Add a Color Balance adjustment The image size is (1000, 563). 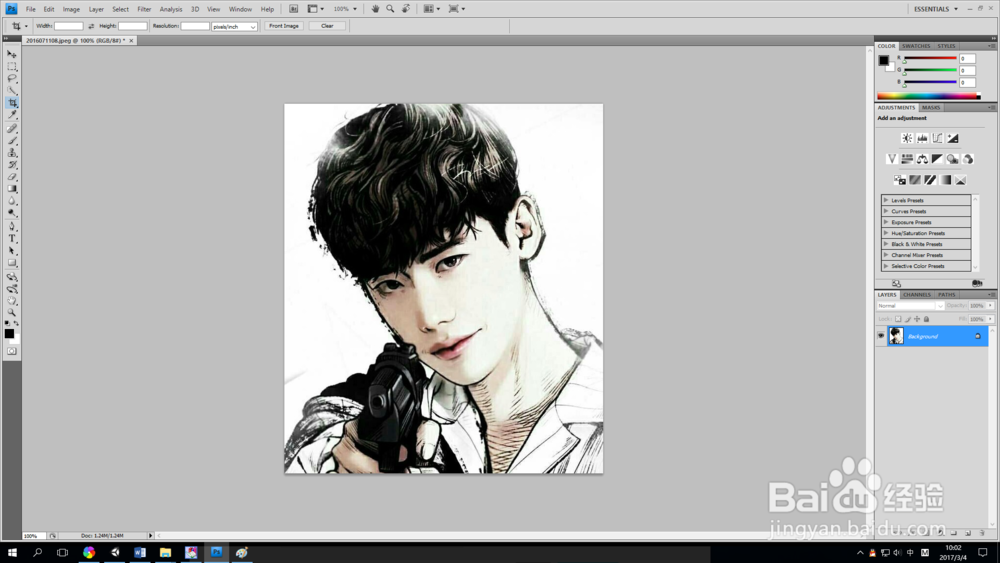point(922,159)
